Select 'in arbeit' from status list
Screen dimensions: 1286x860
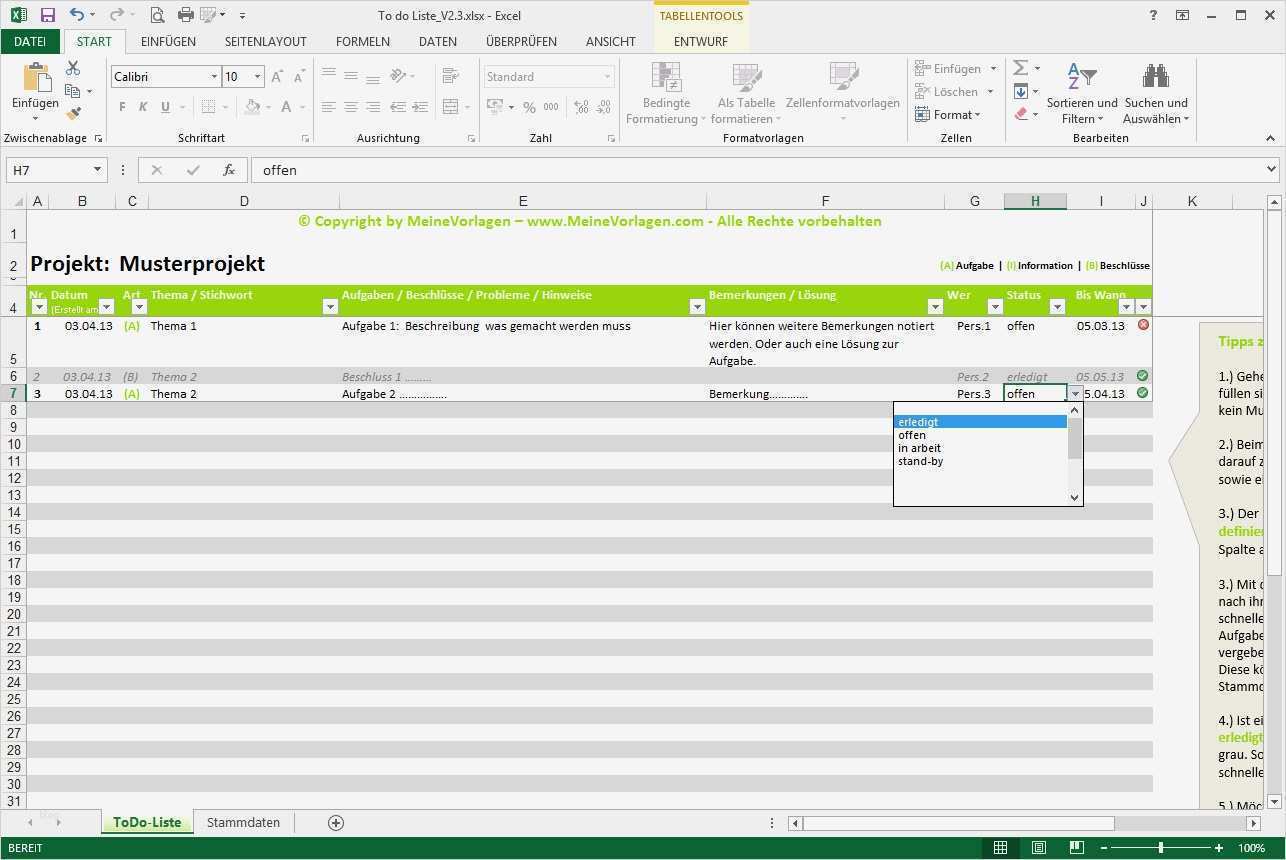click(919, 448)
